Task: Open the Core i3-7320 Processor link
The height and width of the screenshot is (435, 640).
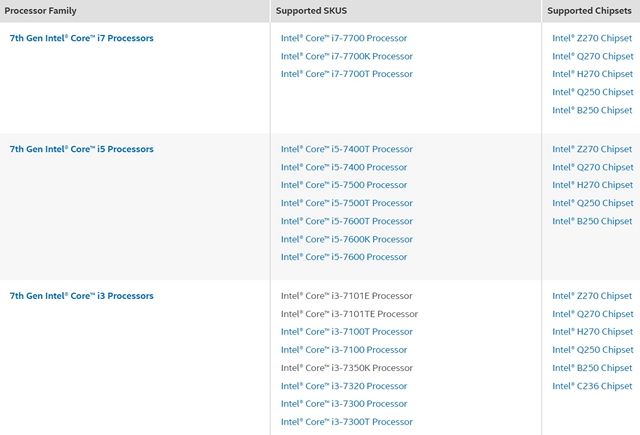Action: [343, 386]
